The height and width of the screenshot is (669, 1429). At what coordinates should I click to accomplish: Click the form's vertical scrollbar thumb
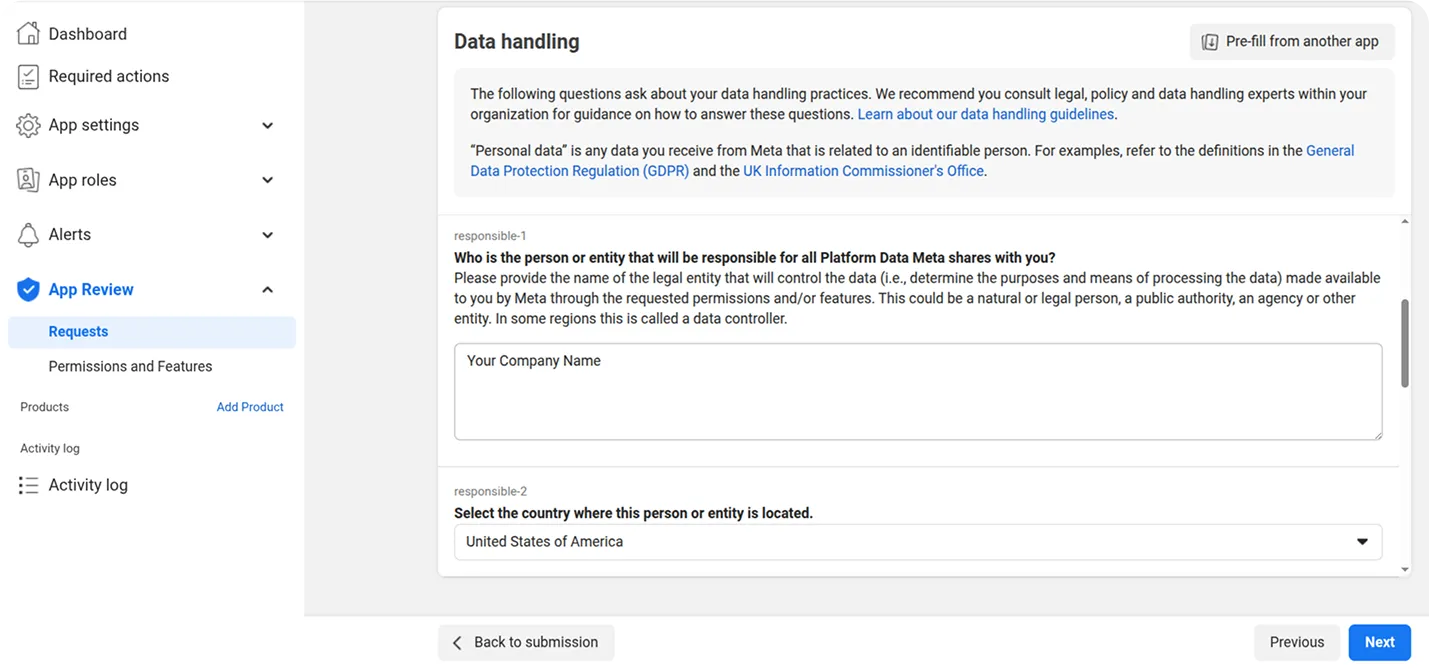point(1405,343)
